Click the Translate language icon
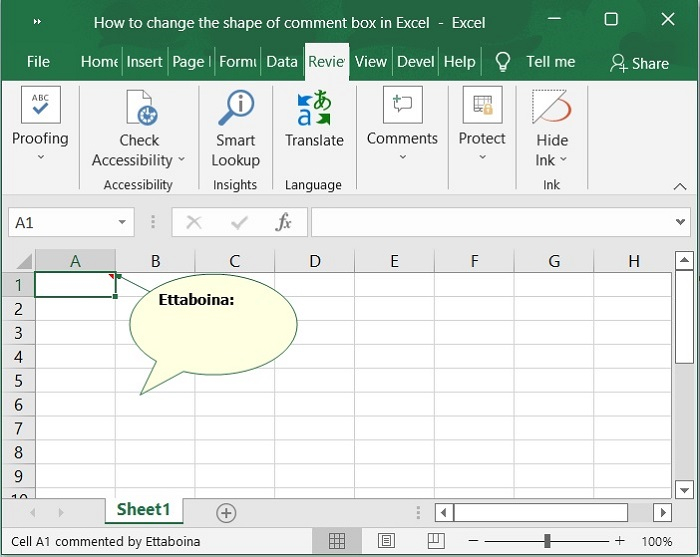 point(314,108)
